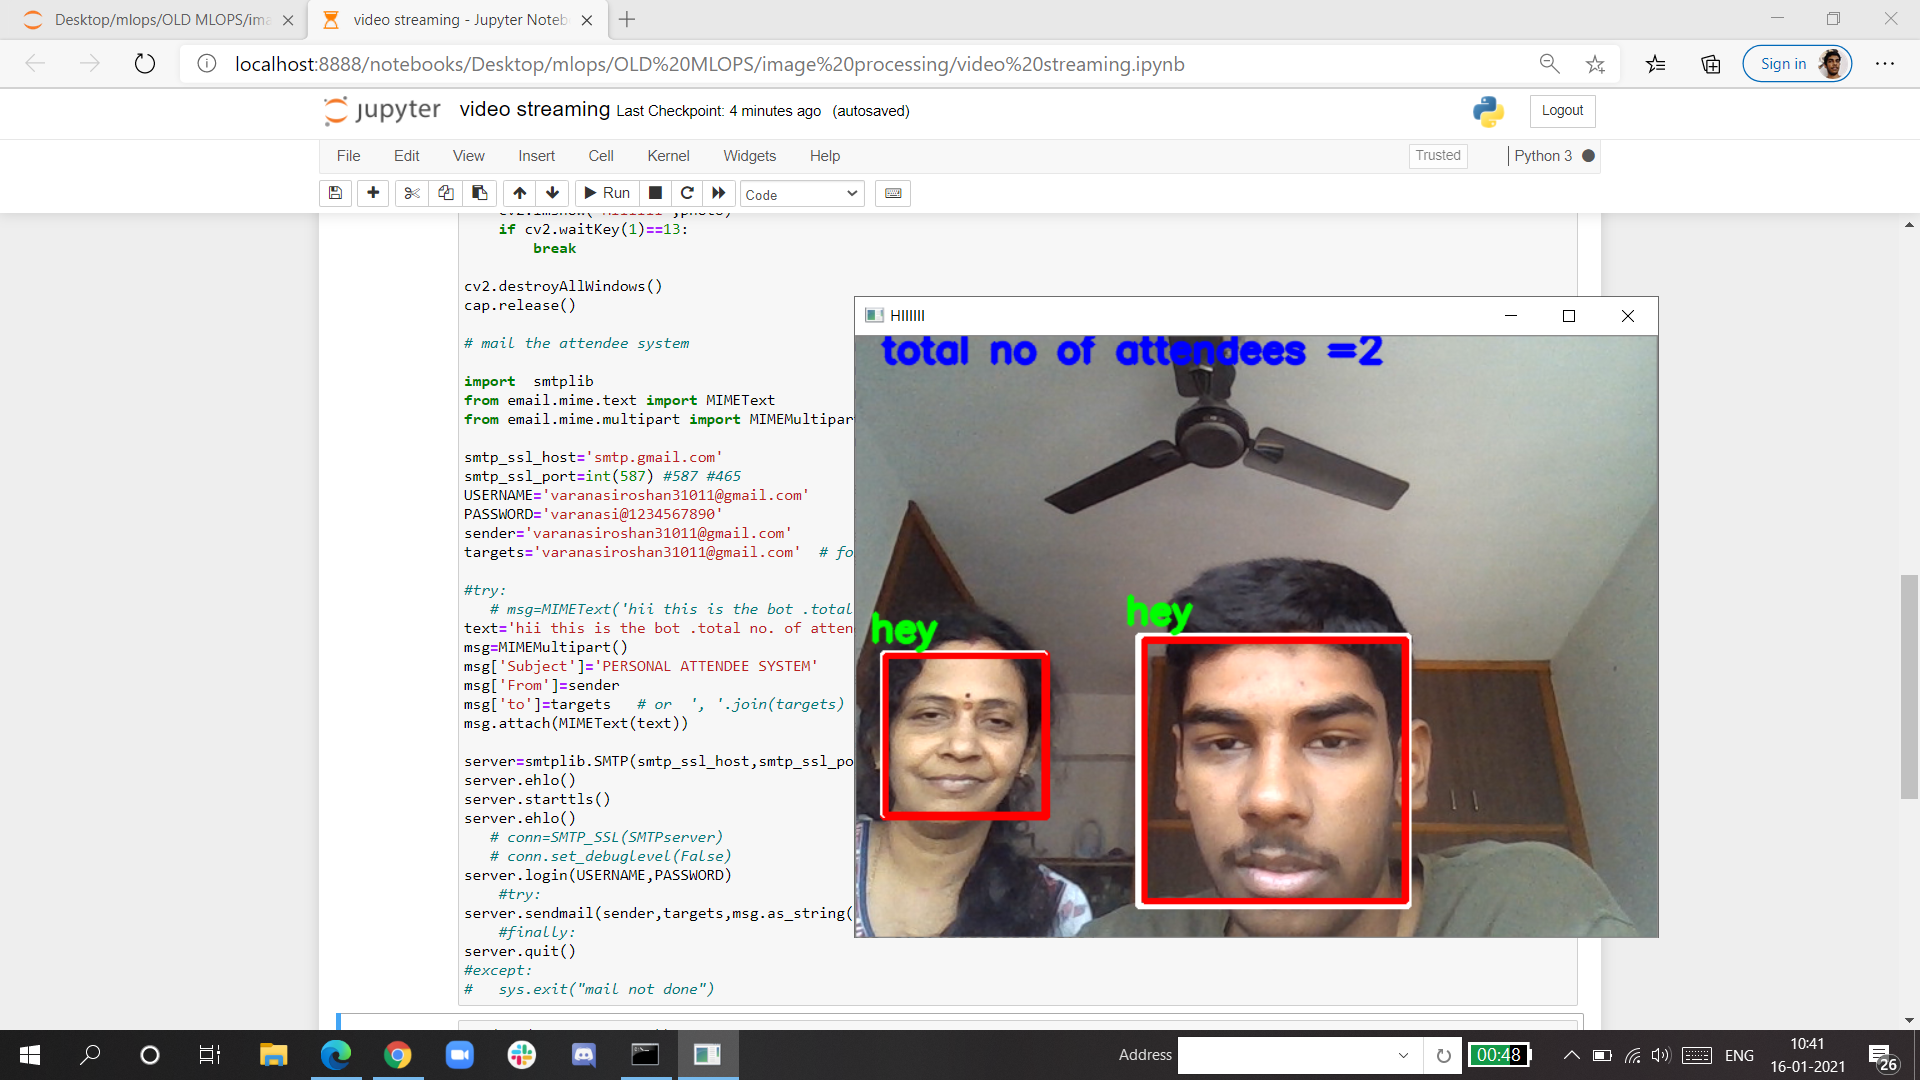Interrupt the kernel with the stop icon
Image resolution: width=1920 pixels, height=1080 pixels.
pyautogui.click(x=655, y=193)
